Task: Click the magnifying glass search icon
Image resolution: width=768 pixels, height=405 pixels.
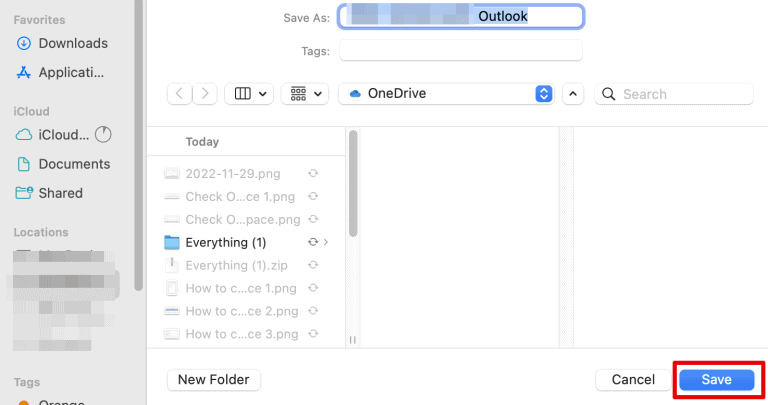Action: tap(608, 94)
